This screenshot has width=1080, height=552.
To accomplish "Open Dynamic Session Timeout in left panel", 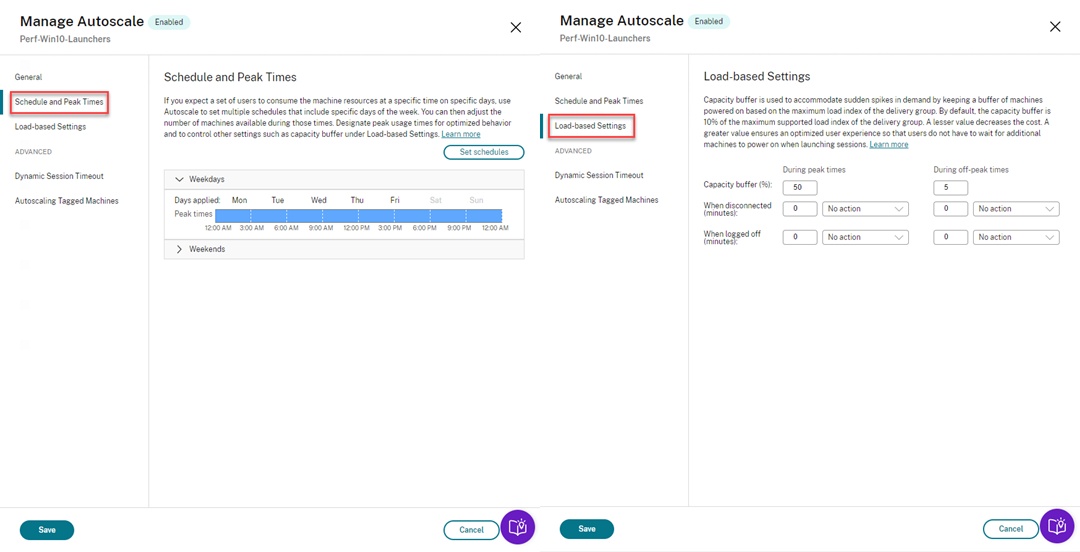I will point(59,176).
